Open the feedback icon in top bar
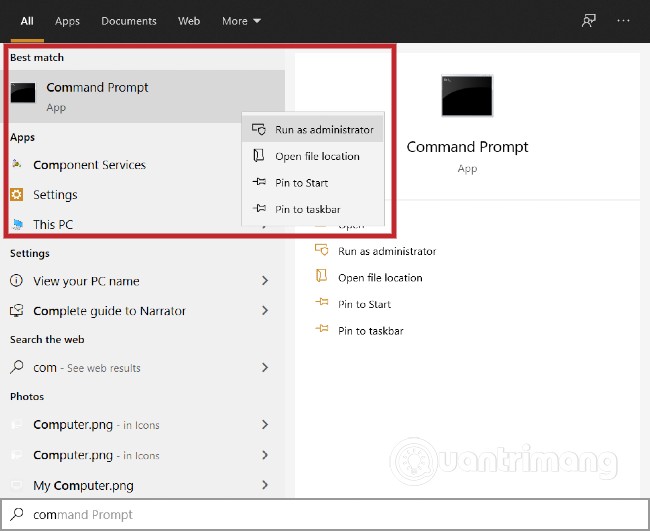Screen dimensions: 650x531 589,20
